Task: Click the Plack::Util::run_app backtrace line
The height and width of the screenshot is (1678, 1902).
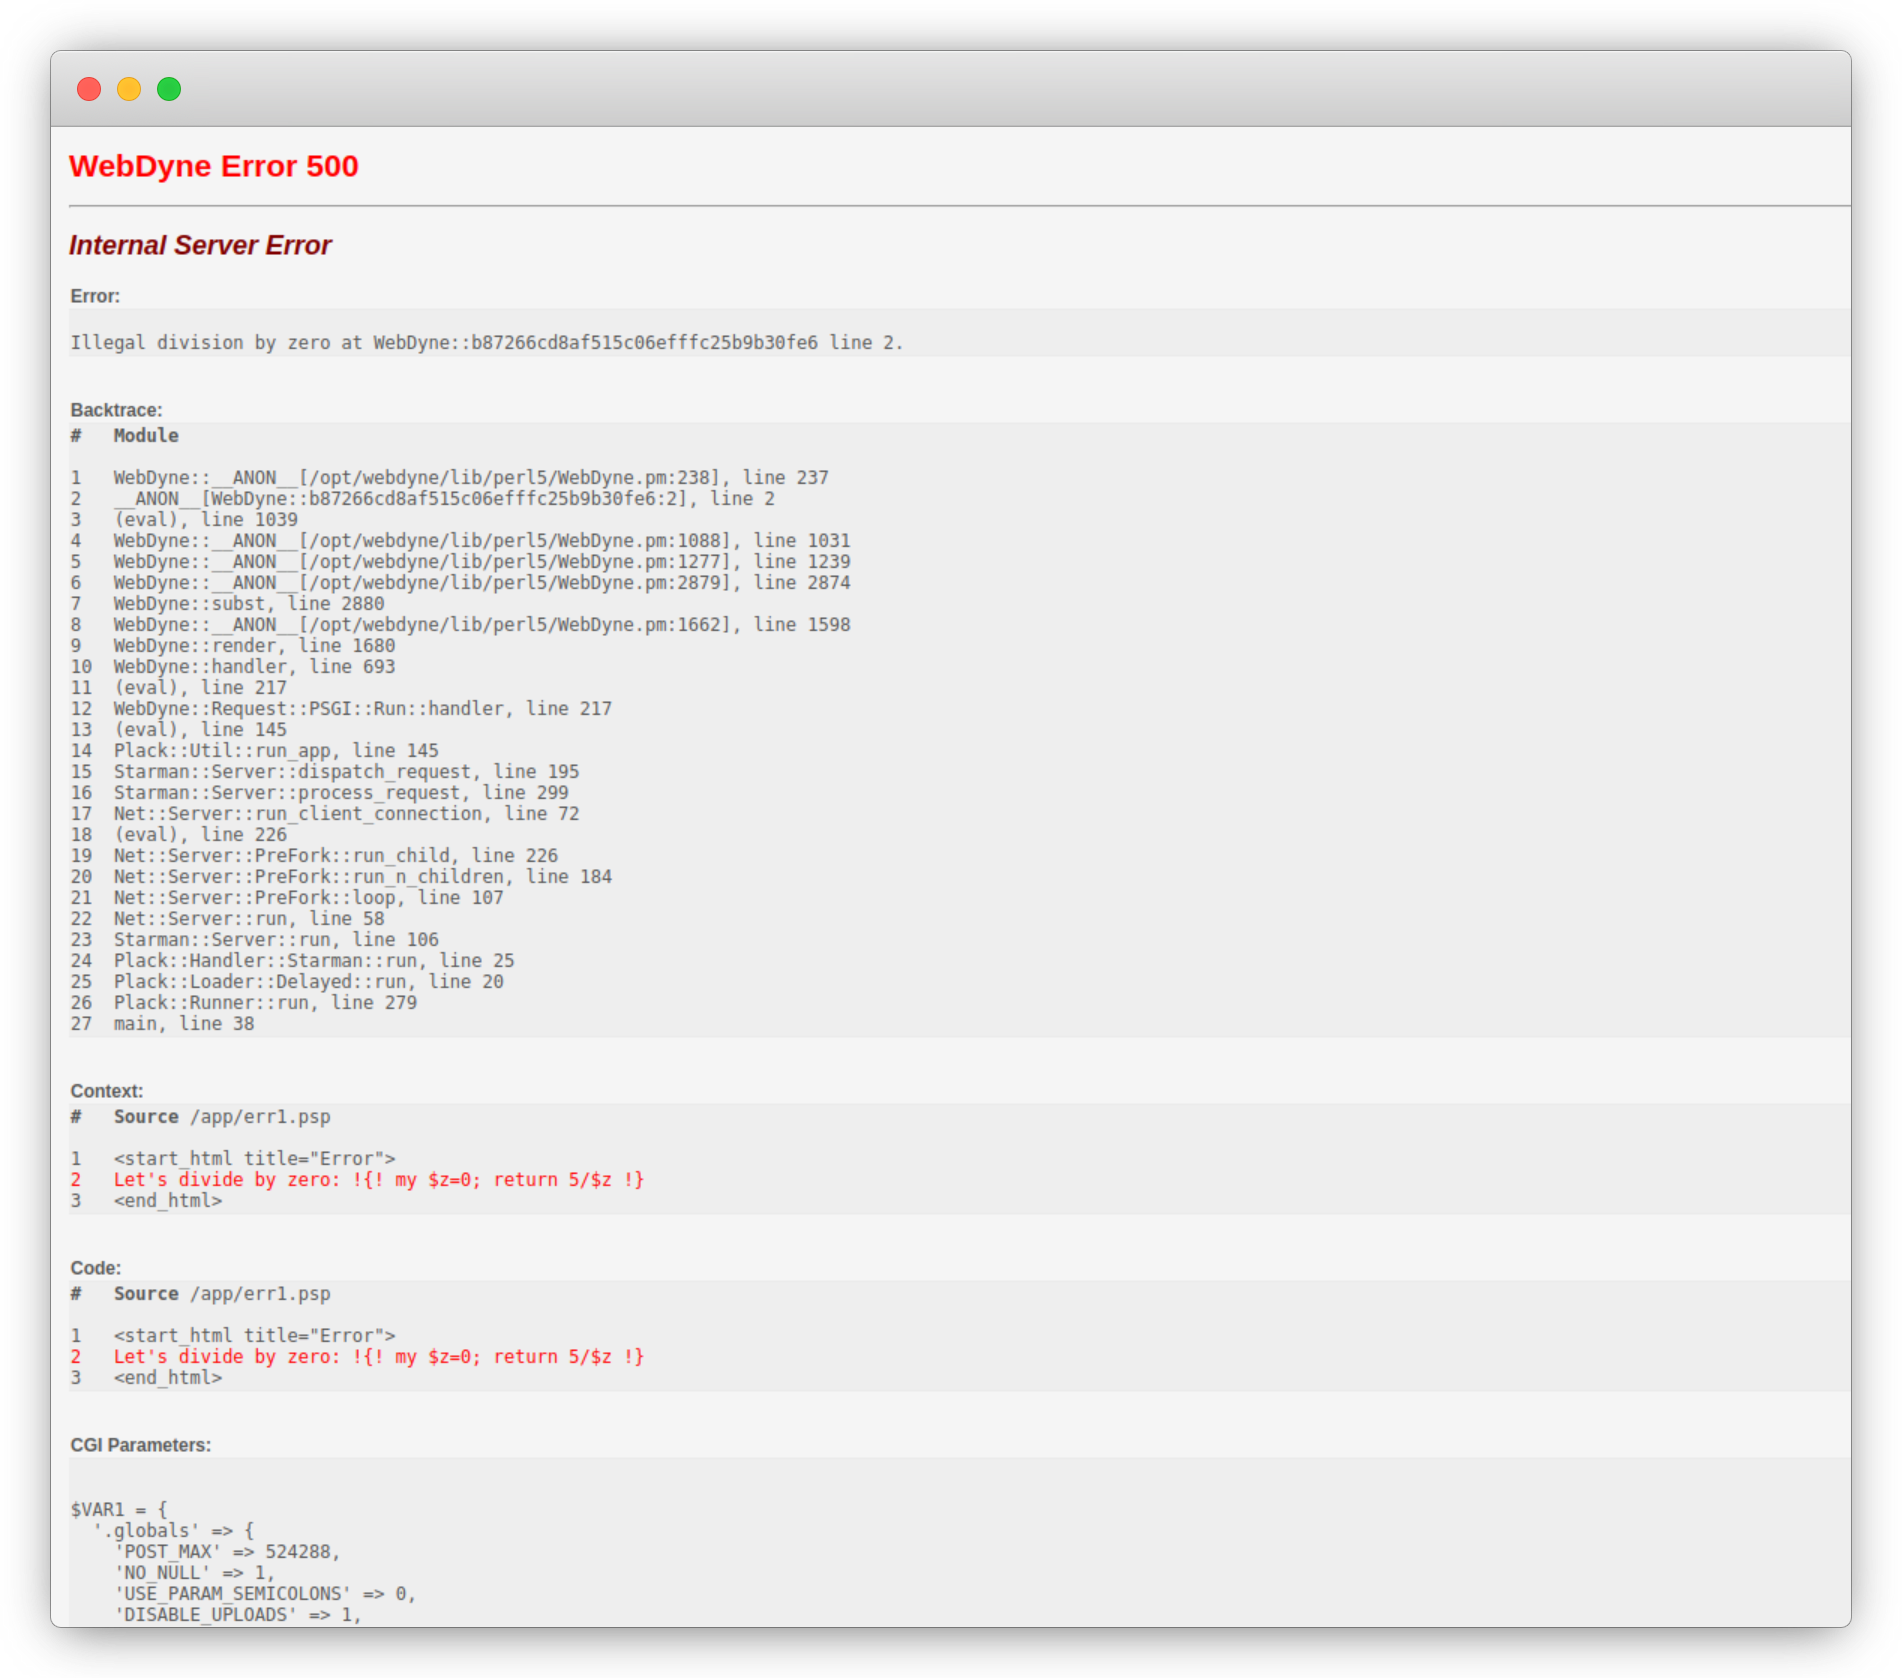Action: [x=276, y=751]
